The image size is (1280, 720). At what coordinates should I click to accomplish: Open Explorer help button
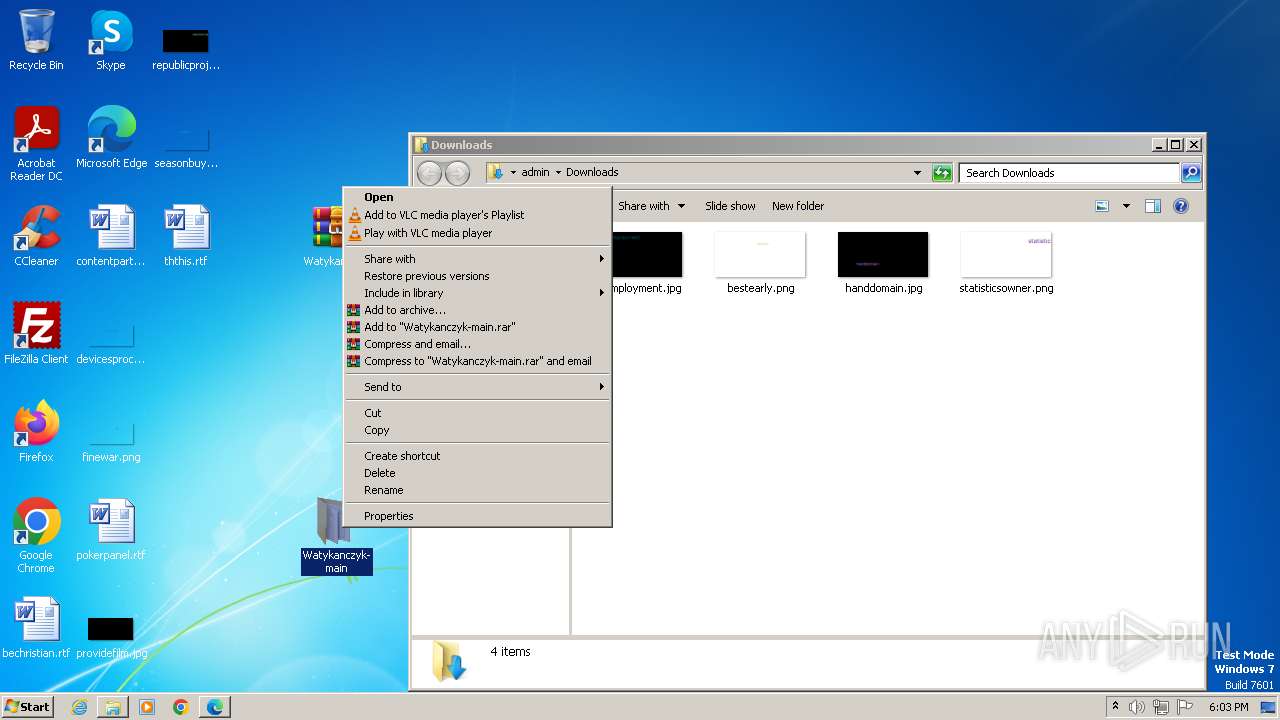click(1181, 206)
